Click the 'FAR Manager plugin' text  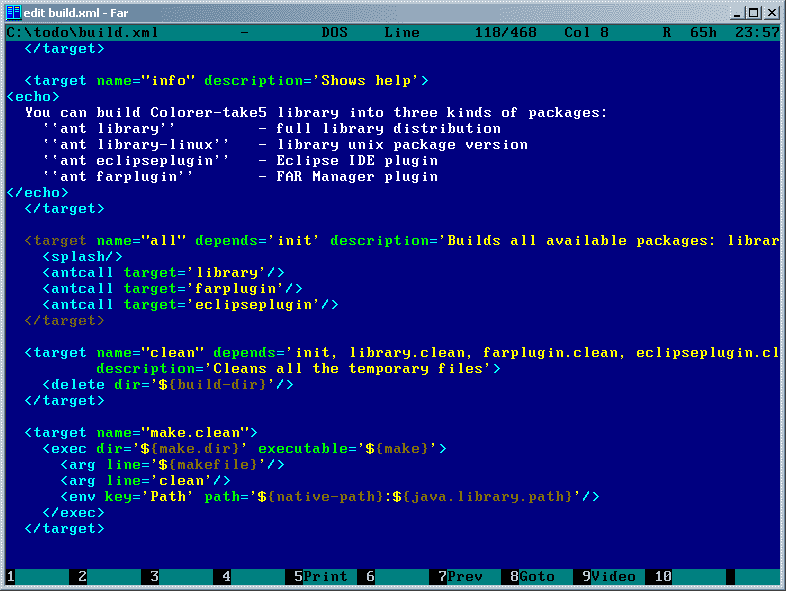[x=357, y=176]
